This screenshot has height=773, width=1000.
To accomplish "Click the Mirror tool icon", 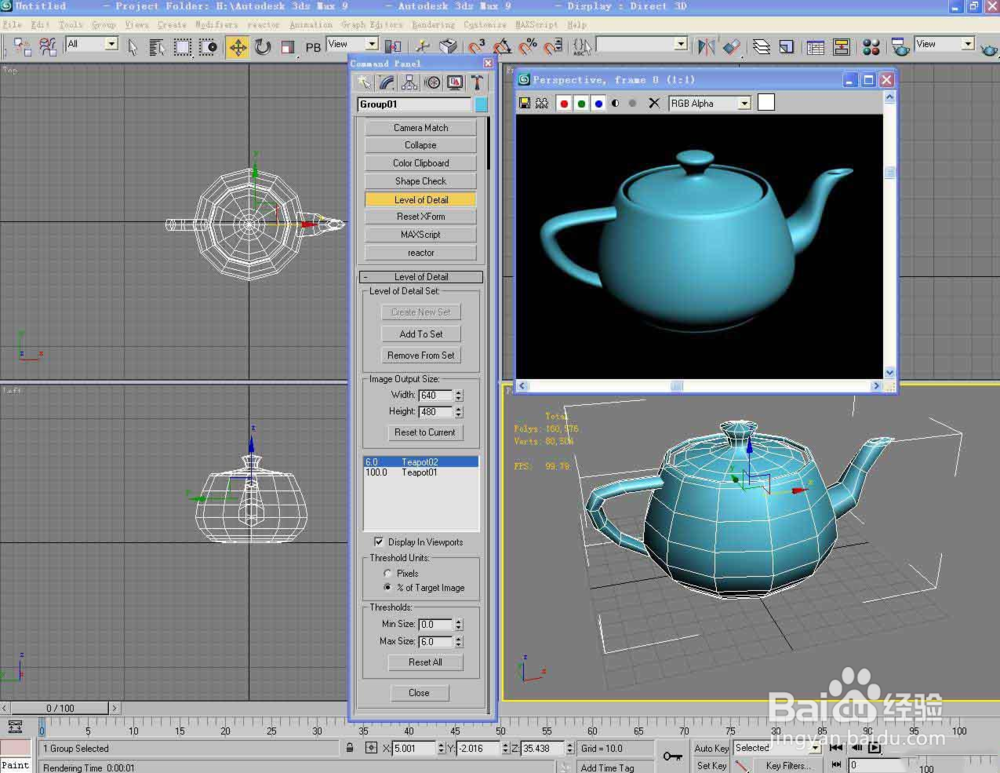I will [706, 47].
